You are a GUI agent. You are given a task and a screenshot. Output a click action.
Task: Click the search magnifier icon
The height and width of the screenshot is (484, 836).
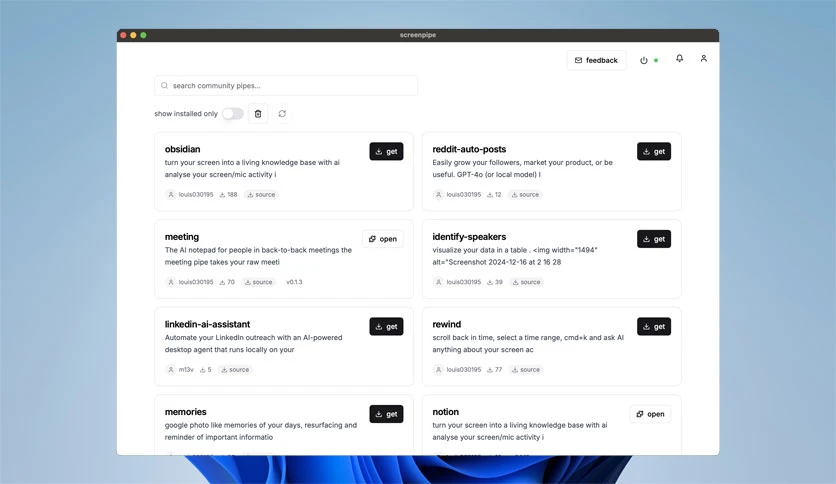[164, 85]
